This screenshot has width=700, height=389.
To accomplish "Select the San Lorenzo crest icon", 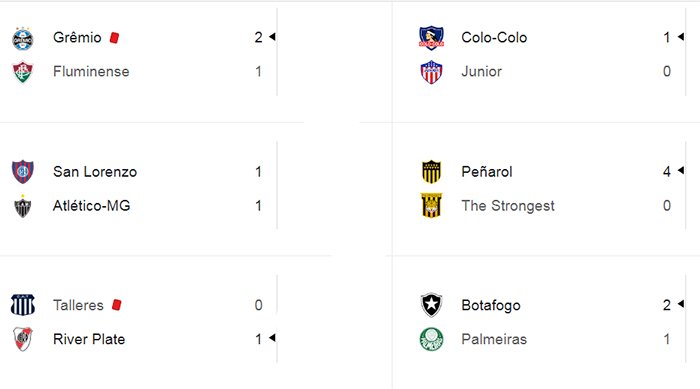I will [x=23, y=172].
